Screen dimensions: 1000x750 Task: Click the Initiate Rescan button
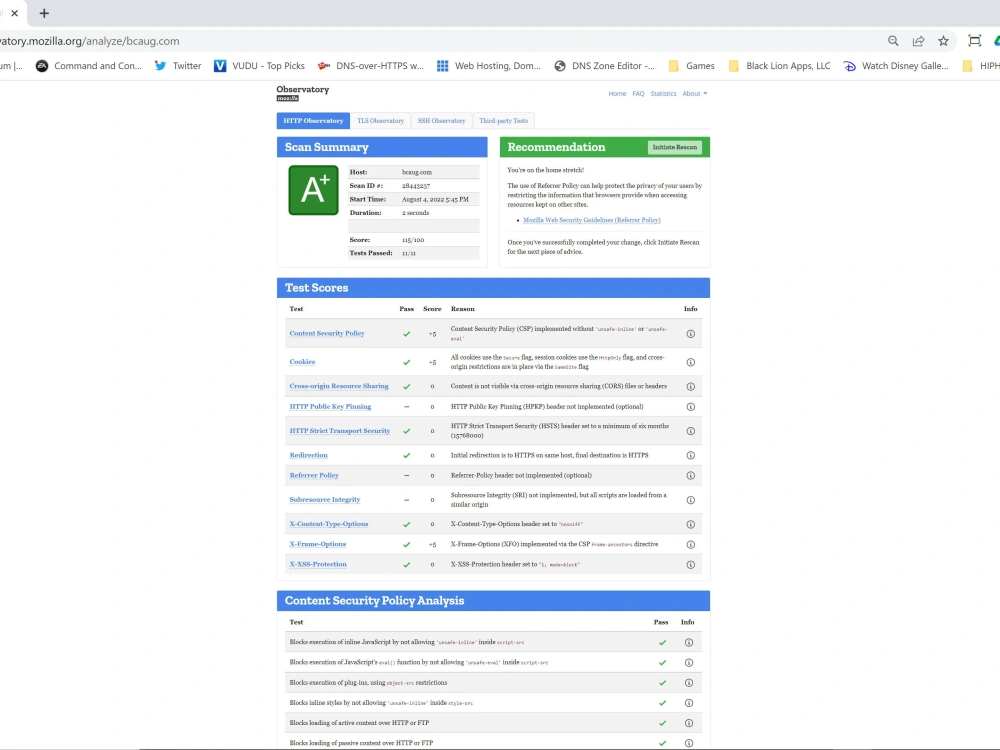tap(675, 147)
